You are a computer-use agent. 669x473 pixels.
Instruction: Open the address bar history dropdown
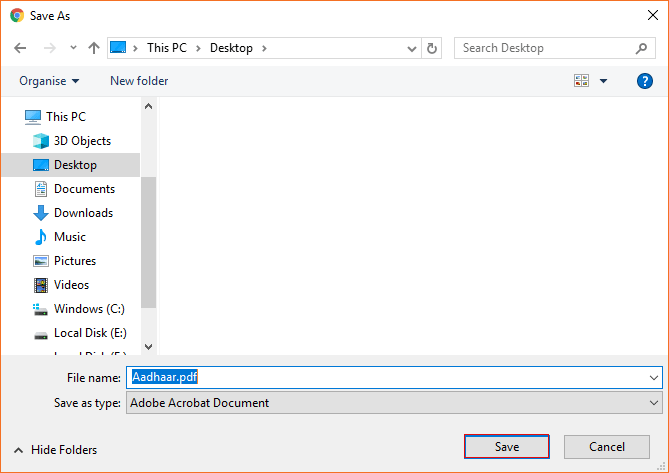coord(412,49)
